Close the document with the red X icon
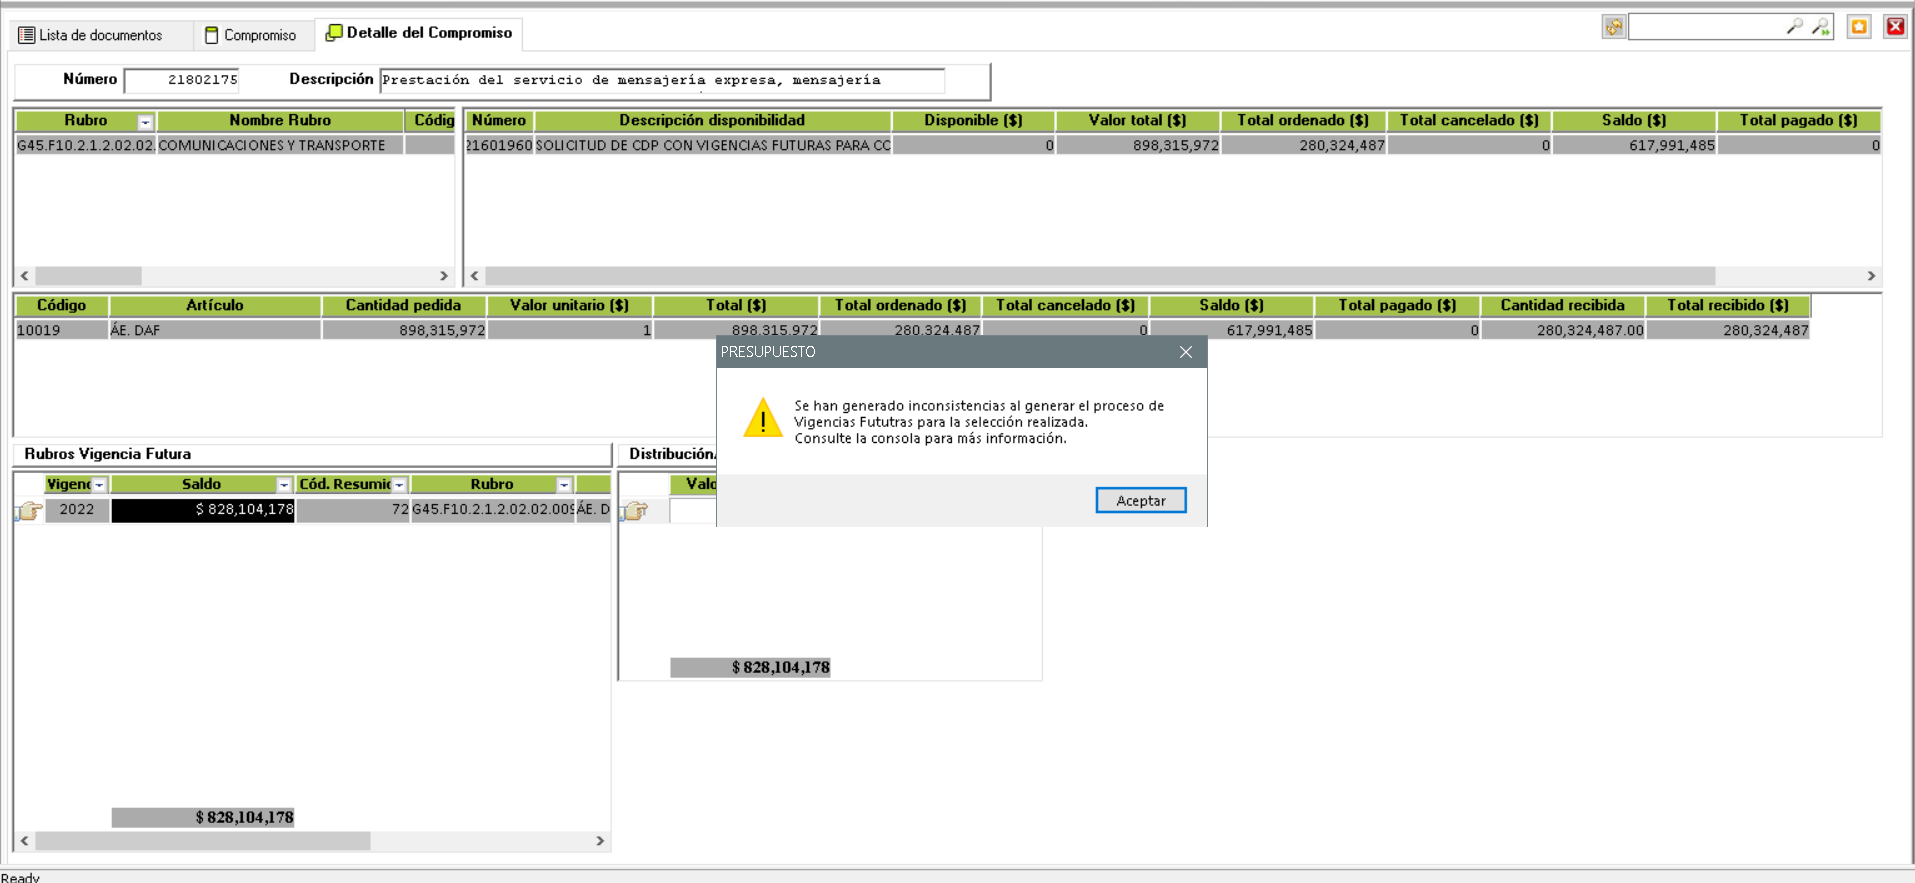The width and height of the screenshot is (1915, 883). coord(1895,27)
